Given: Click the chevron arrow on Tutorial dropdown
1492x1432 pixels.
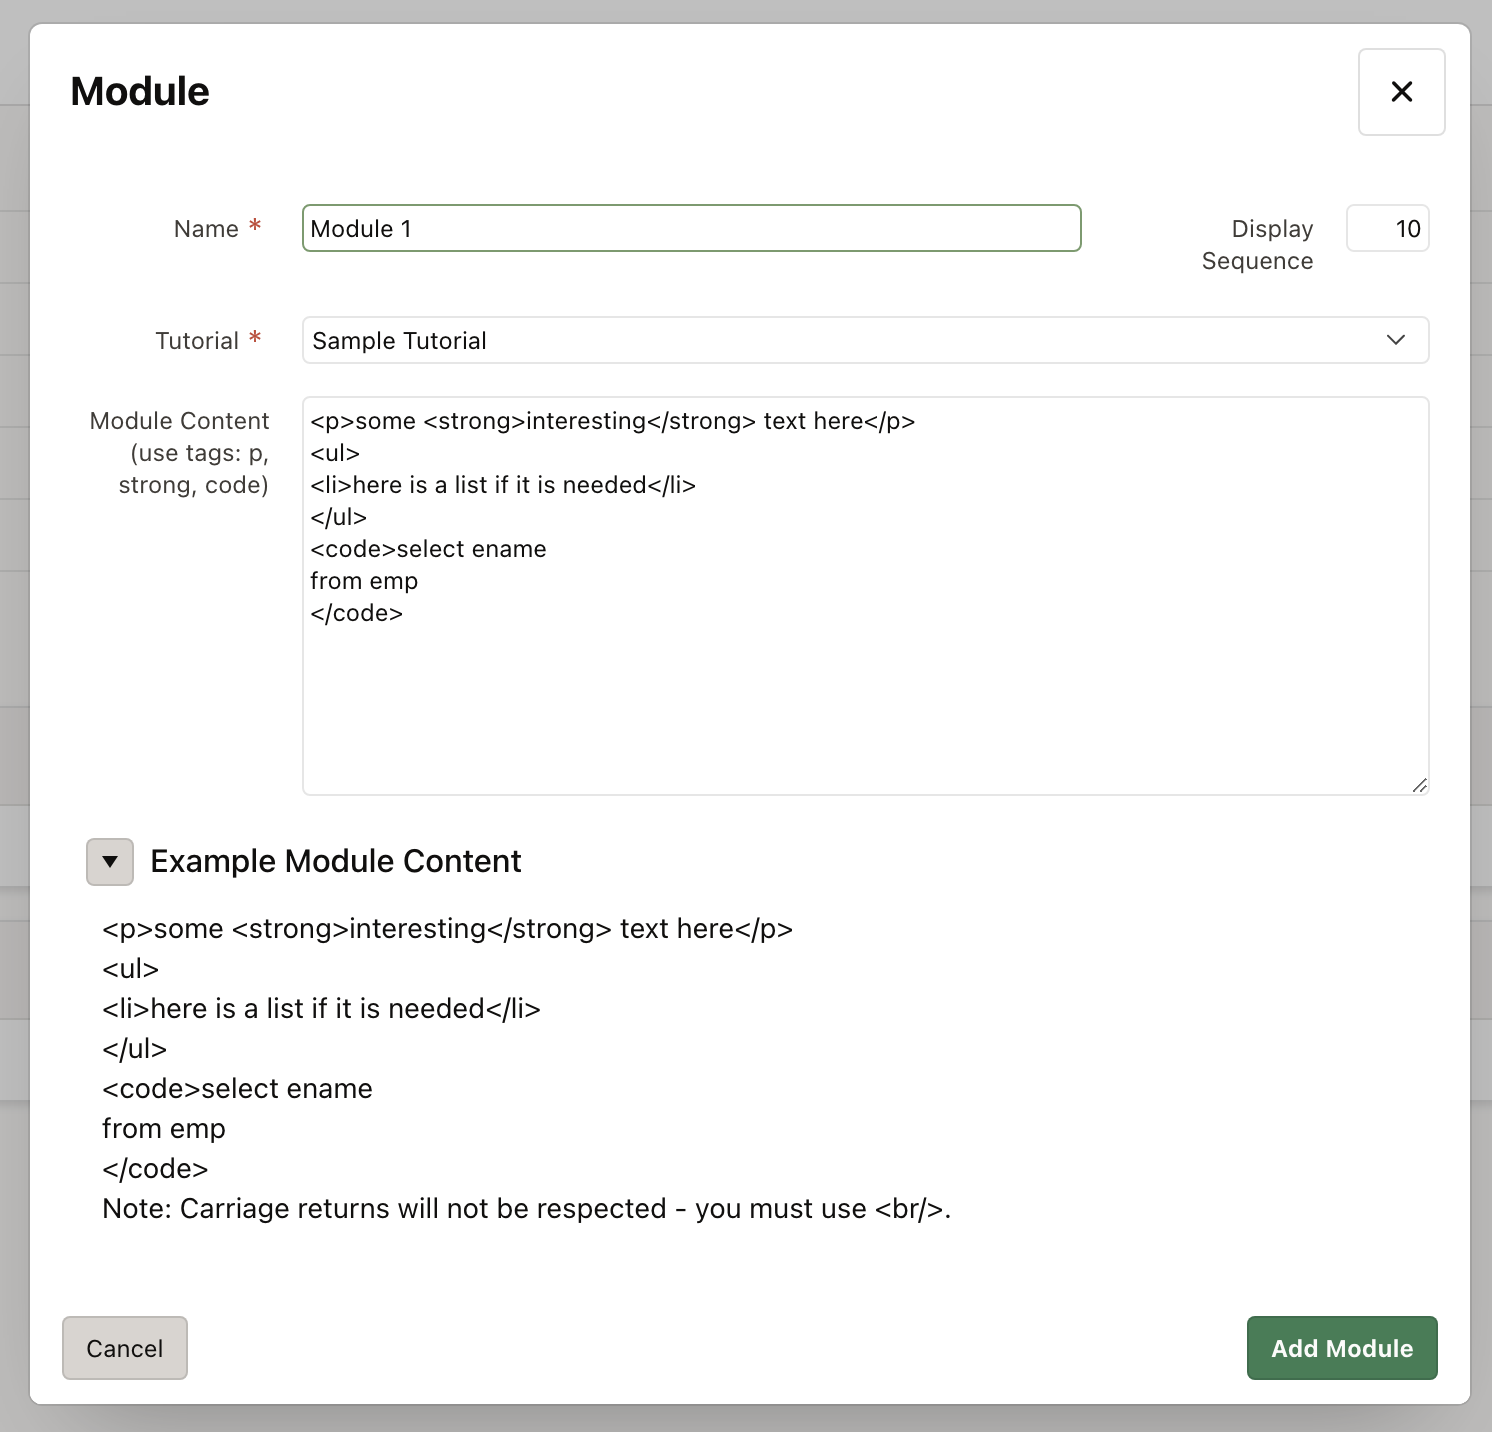Looking at the screenshot, I should coord(1396,340).
